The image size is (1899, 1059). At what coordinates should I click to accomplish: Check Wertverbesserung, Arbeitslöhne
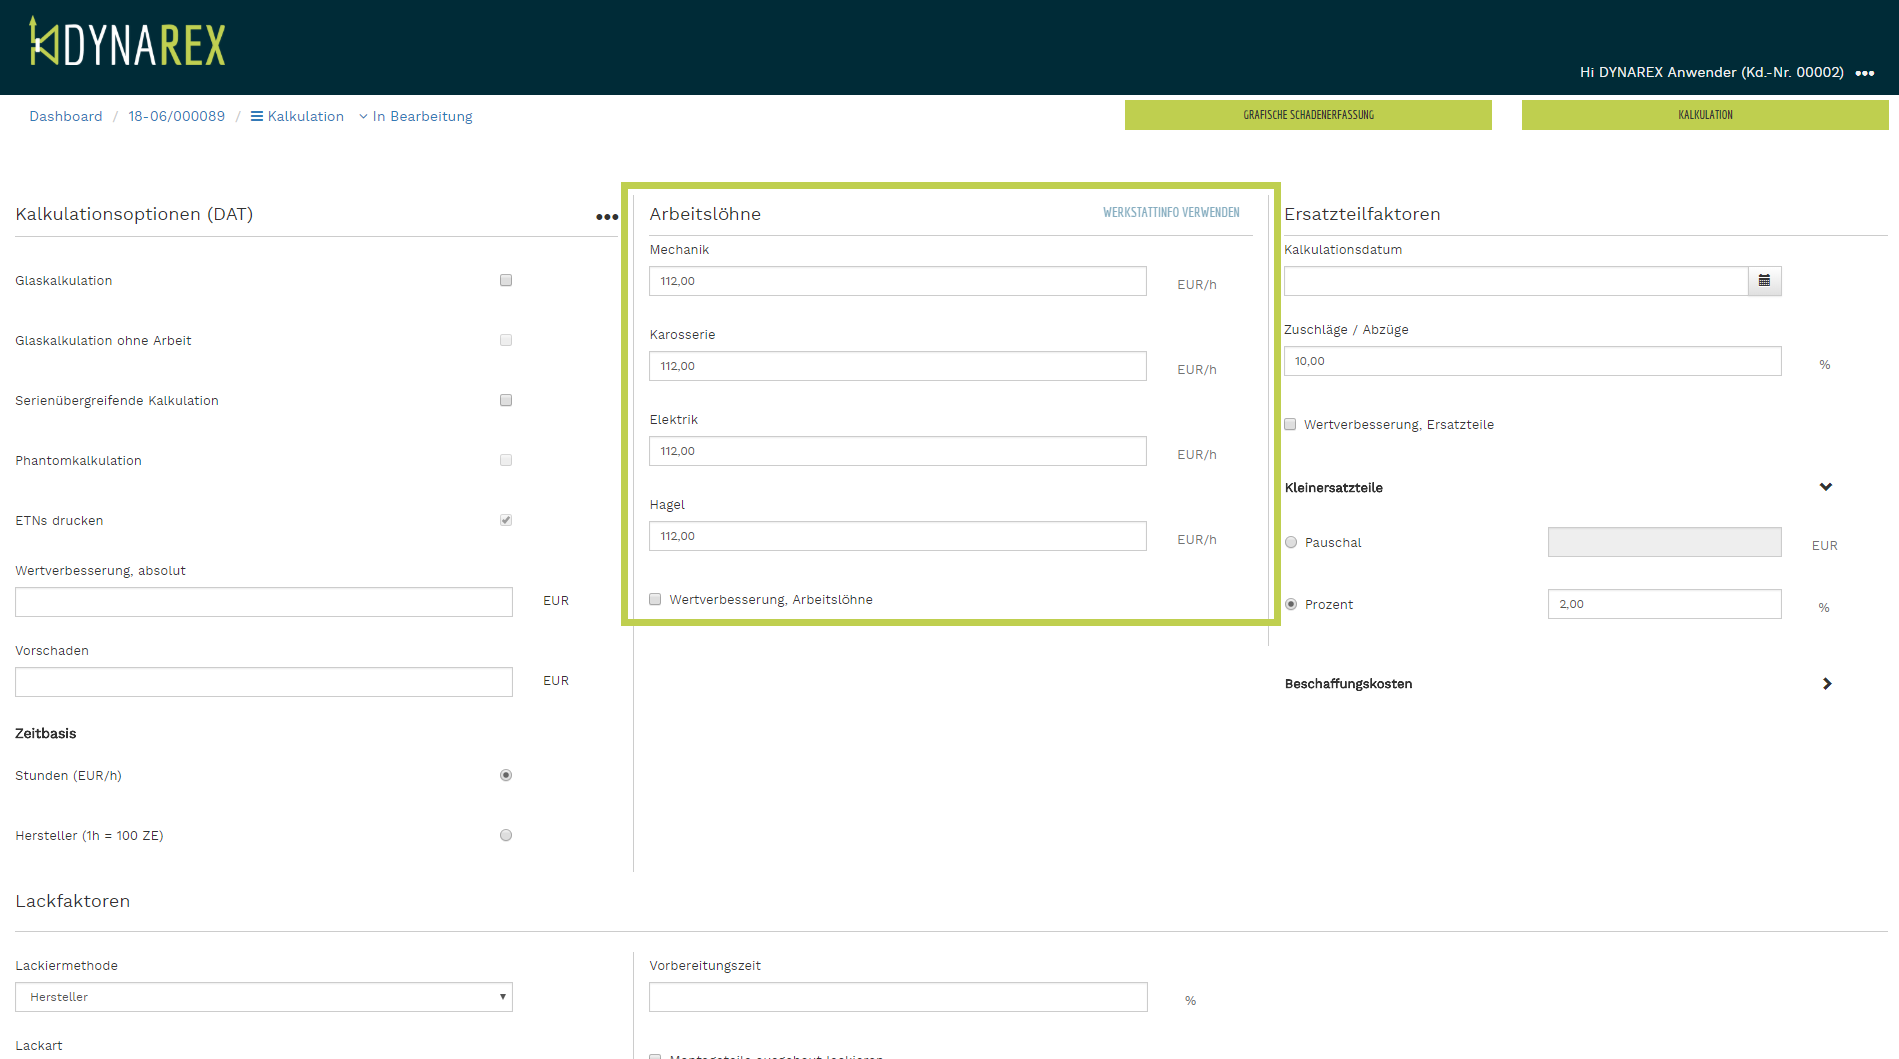tap(655, 599)
